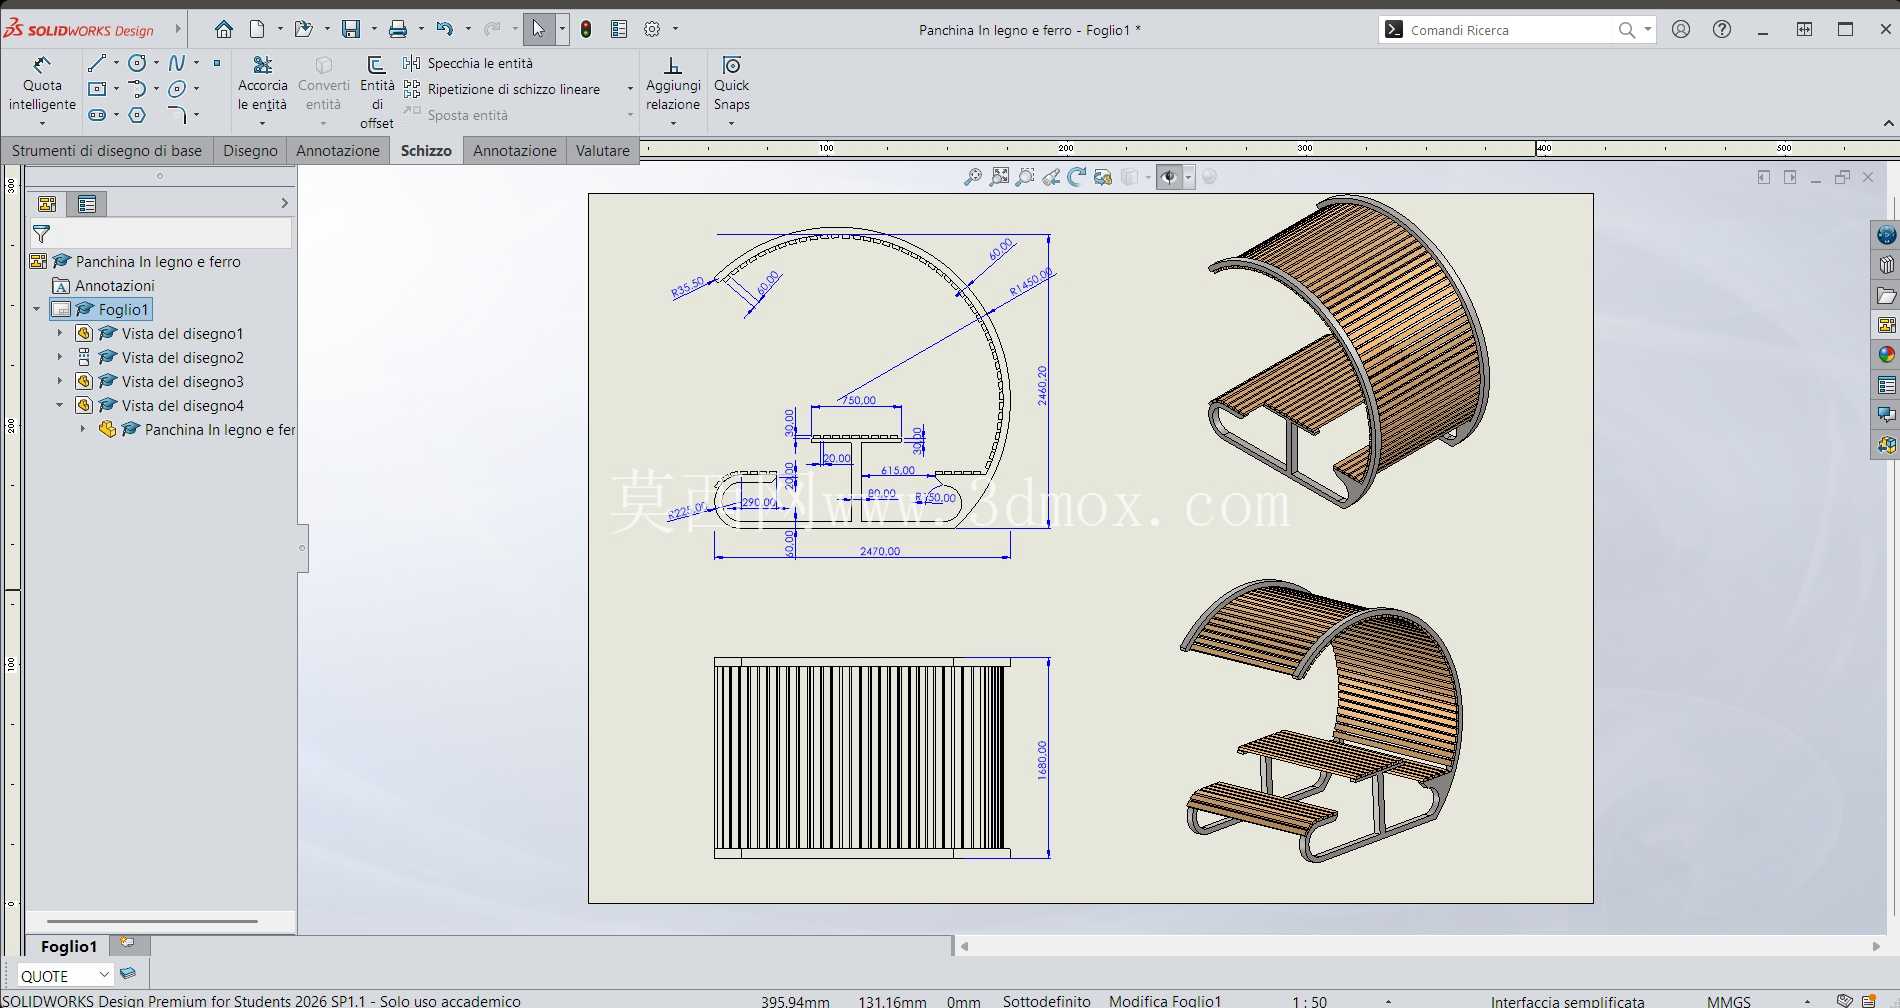Image resolution: width=1900 pixels, height=1008 pixels.
Task: Open the Home welcome icon
Action: (224, 29)
